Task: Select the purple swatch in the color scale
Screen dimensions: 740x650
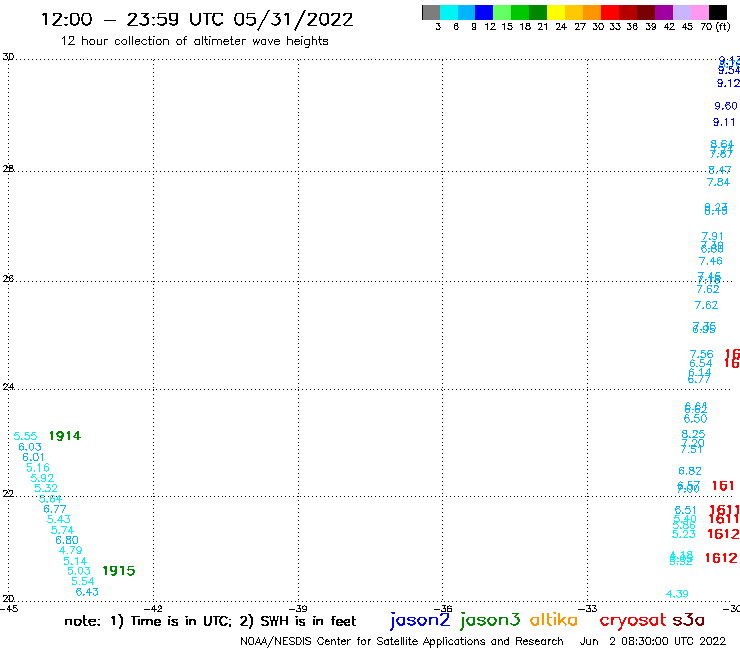Action: tap(664, 12)
